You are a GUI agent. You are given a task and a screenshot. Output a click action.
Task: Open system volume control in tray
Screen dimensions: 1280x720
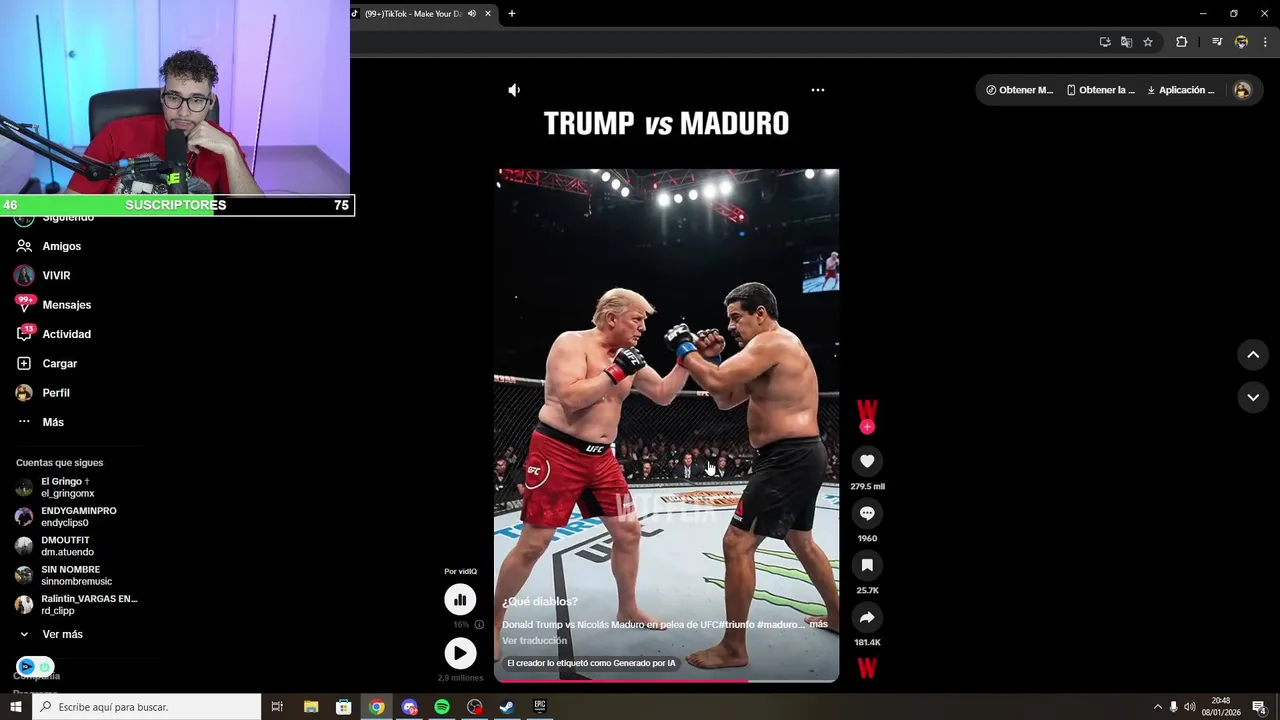[x=1190, y=707]
